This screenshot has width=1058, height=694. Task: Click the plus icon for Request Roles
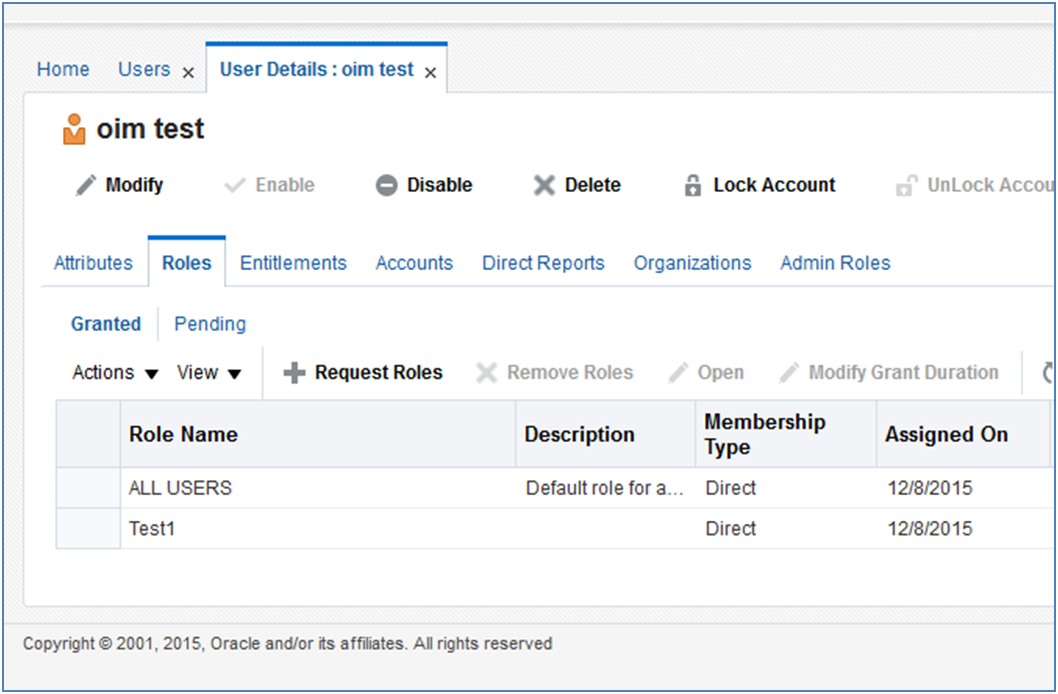294,373
